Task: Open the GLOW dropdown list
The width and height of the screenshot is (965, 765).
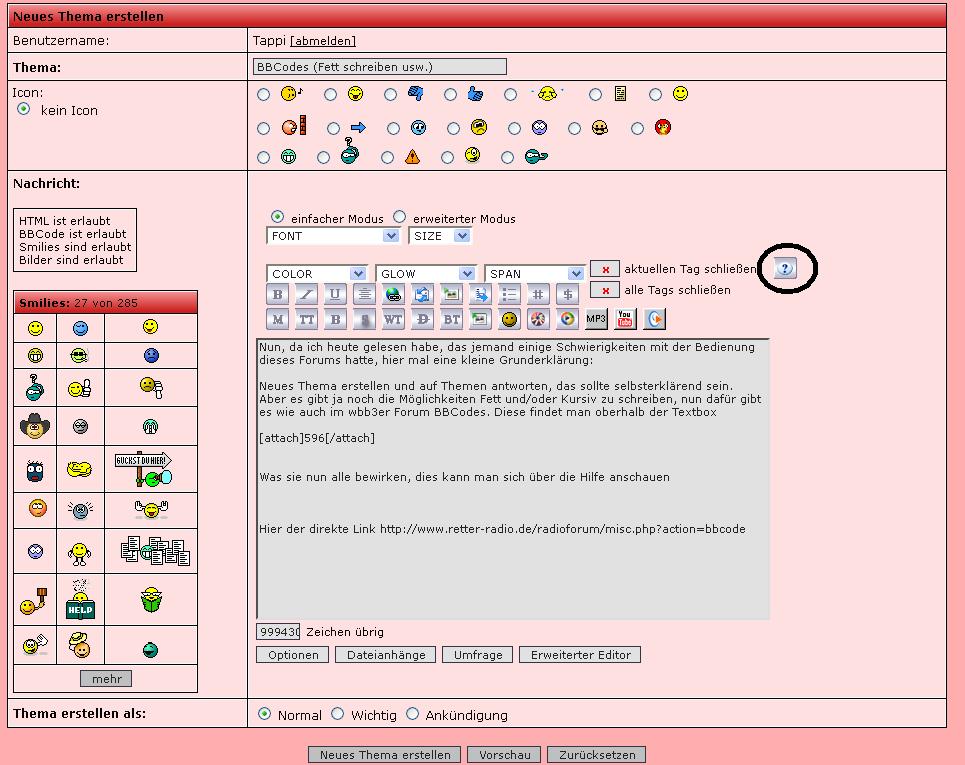Action: tap(425, 274)
